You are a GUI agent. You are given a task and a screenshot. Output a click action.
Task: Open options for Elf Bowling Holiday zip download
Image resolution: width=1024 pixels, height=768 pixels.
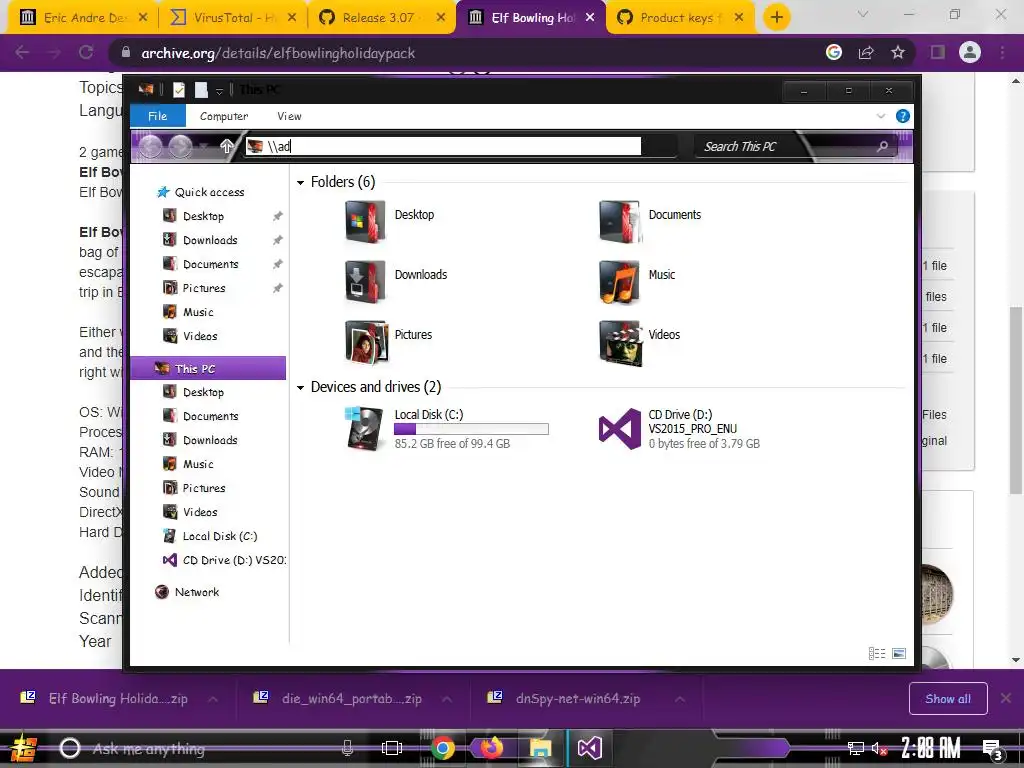[x=213, y=699]
